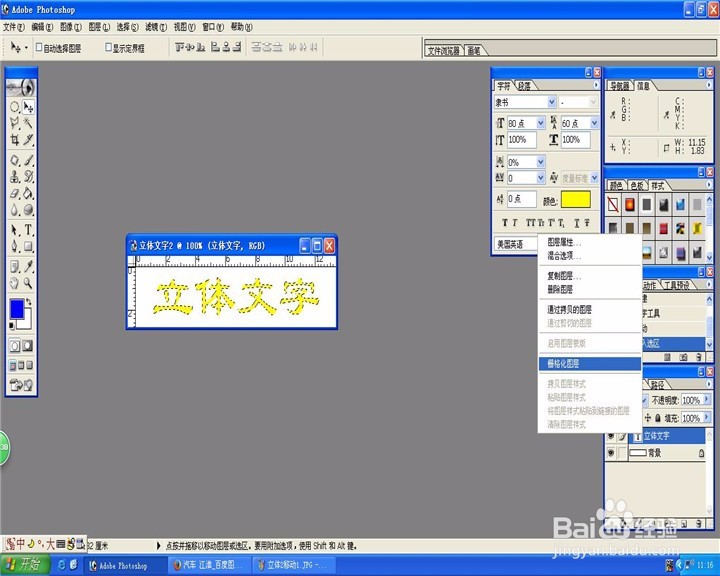Image resolution: width=720 pixels, height=576 pixels.
Task: Select the Healing Brush tool
Action: click(15, 160)
